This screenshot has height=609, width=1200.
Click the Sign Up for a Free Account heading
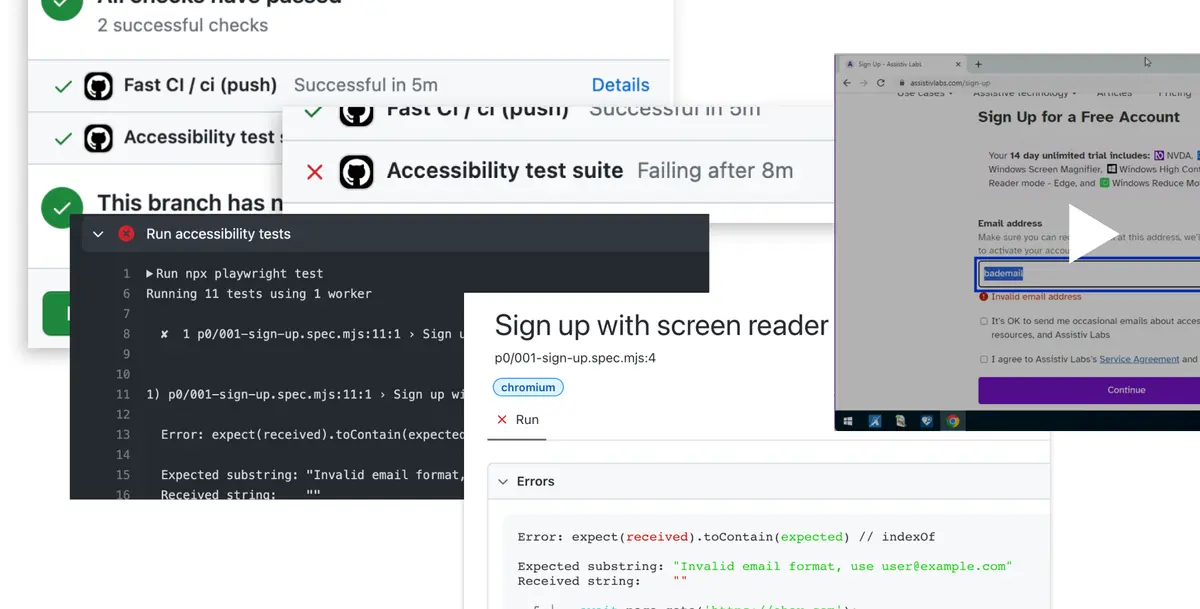tap(1079, 117)
